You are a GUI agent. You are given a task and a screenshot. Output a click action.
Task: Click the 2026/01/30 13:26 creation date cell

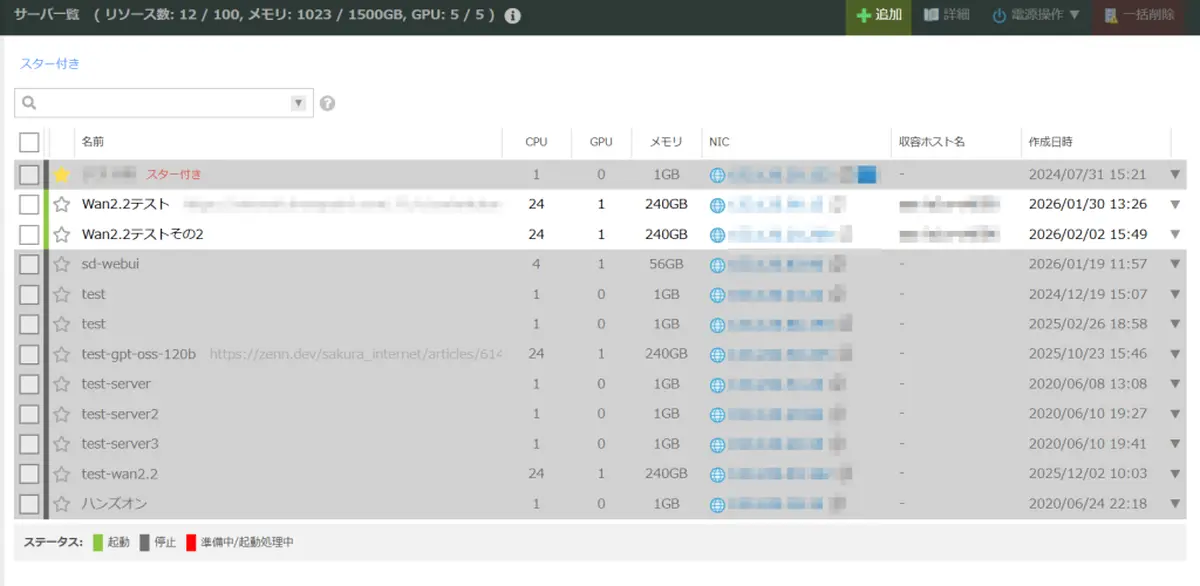(x=1088, y=205)
